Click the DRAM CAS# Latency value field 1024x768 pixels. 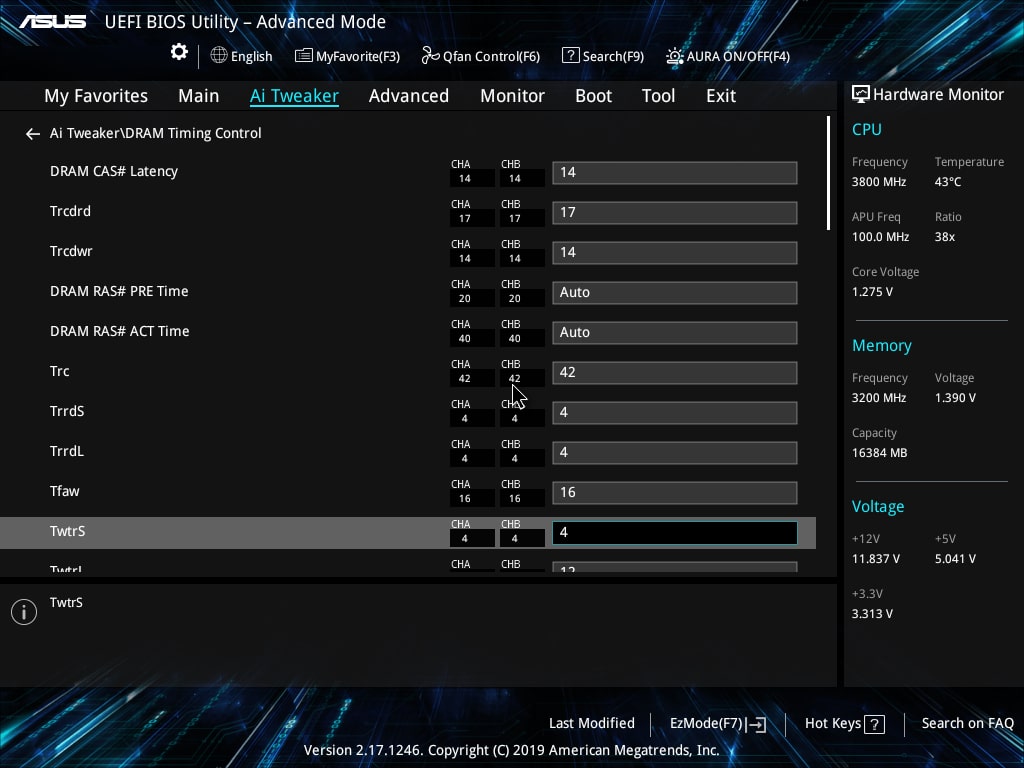click(x=675, y=172)
